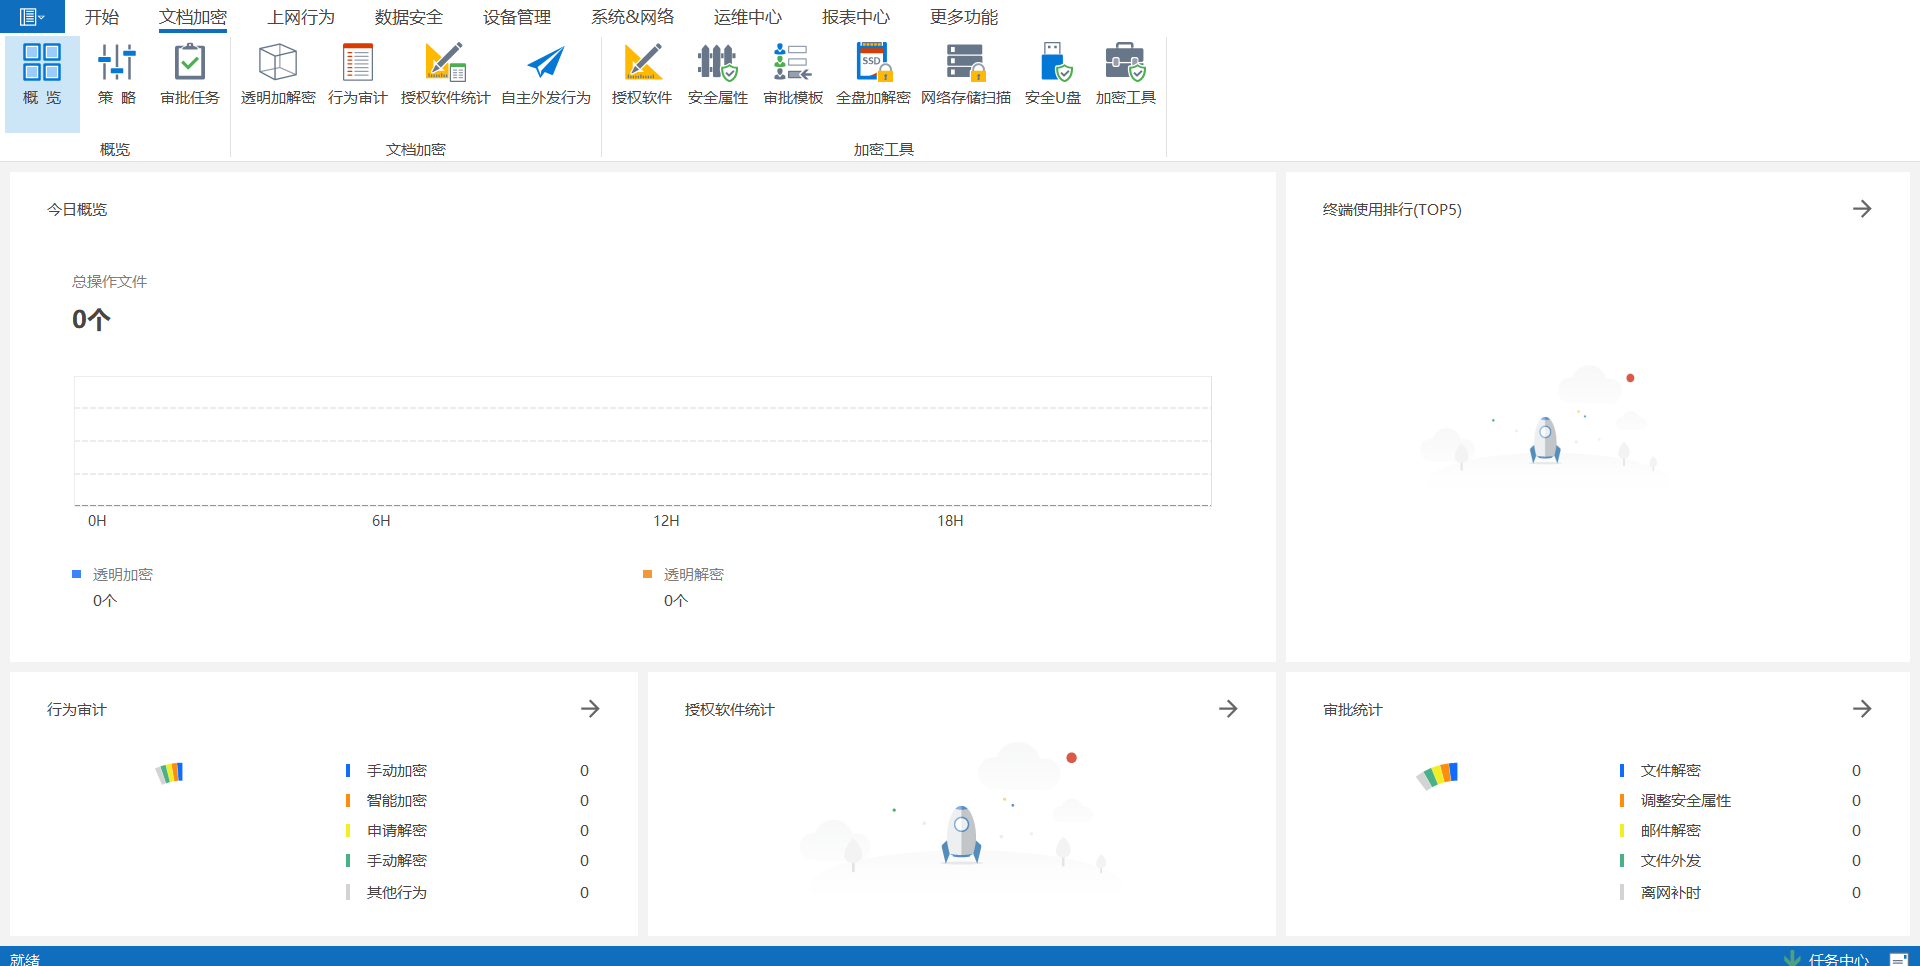The image size is (1920, 966).
Task: Switch to the 报表中心 tab
Action: 855,17
